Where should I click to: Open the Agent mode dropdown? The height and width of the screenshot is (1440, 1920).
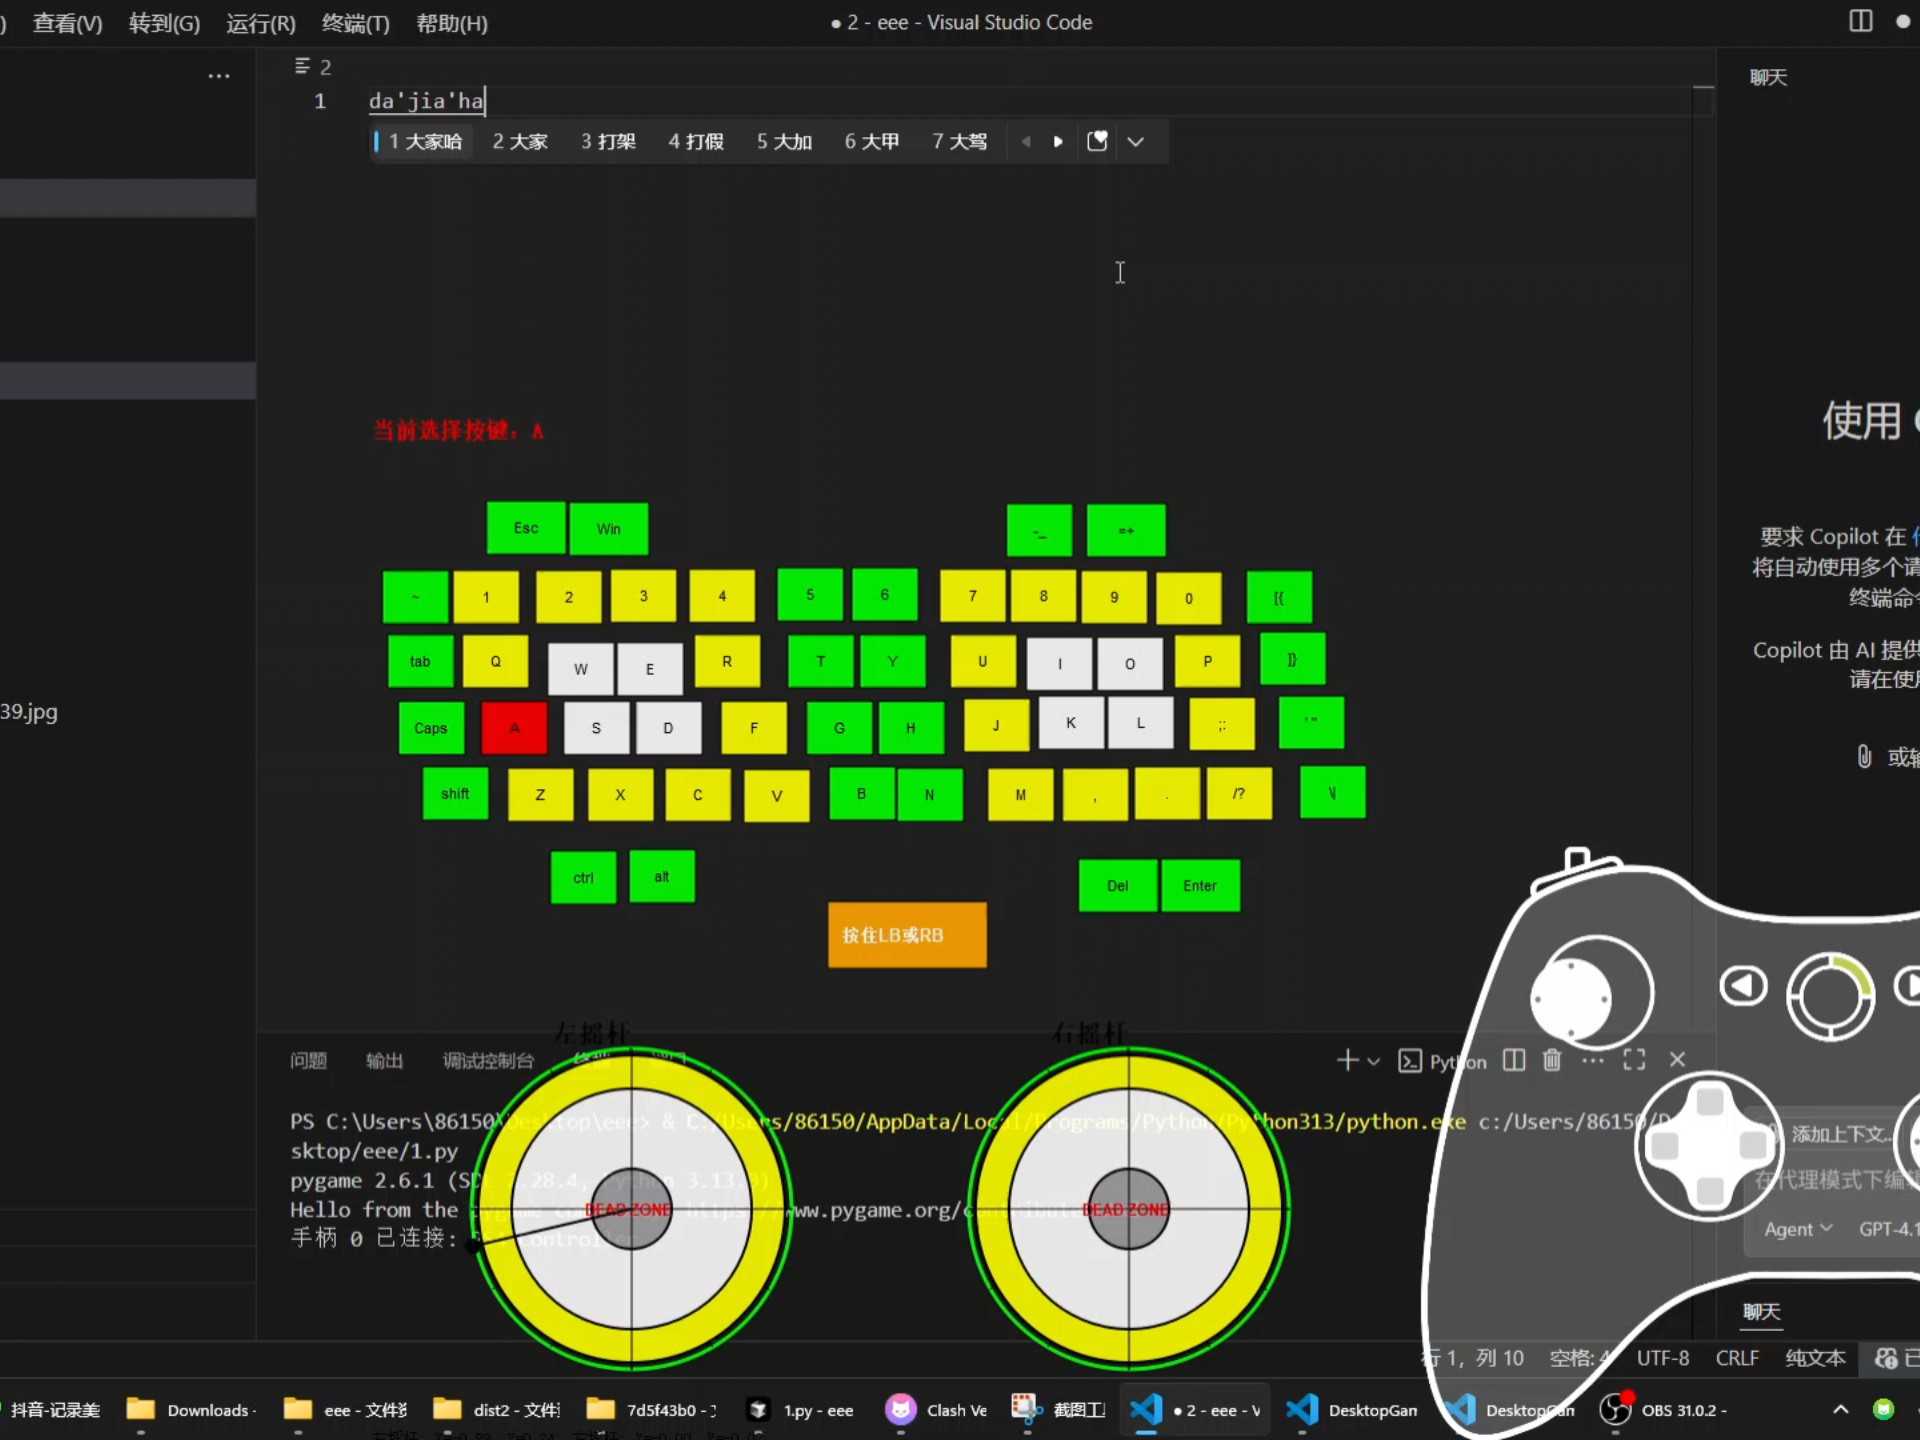point(1798,1229)
